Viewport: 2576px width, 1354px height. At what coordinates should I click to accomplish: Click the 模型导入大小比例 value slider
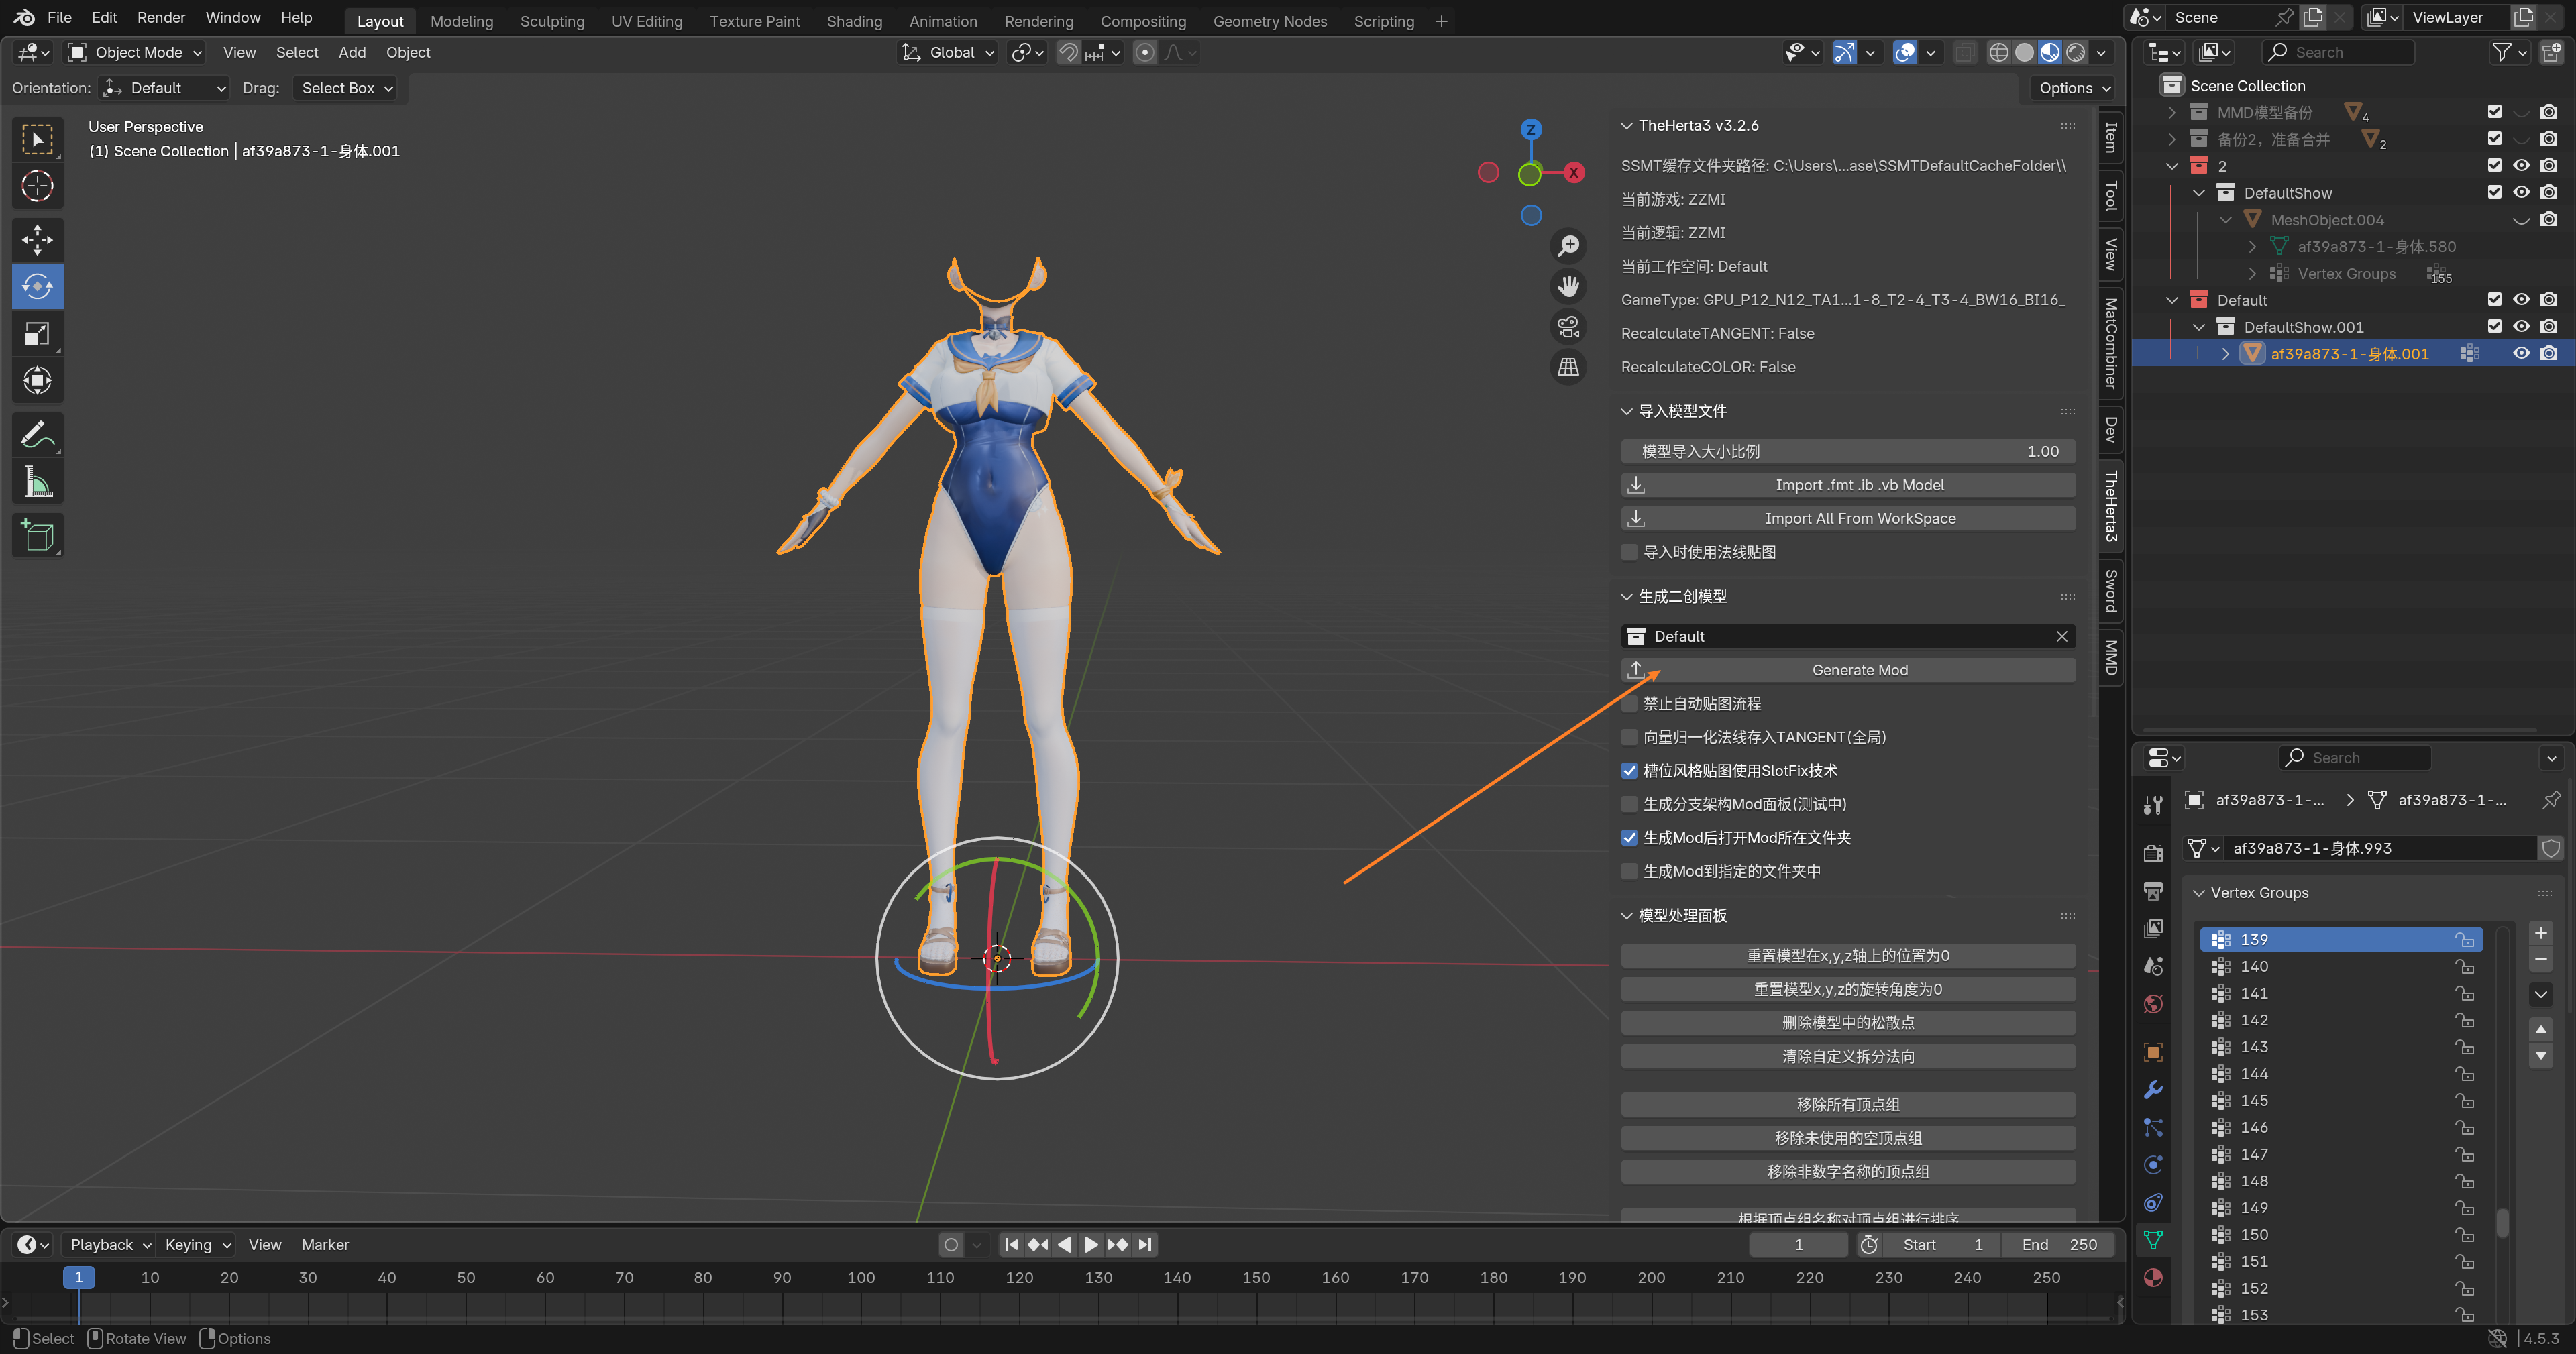[x=1848, y=451]
